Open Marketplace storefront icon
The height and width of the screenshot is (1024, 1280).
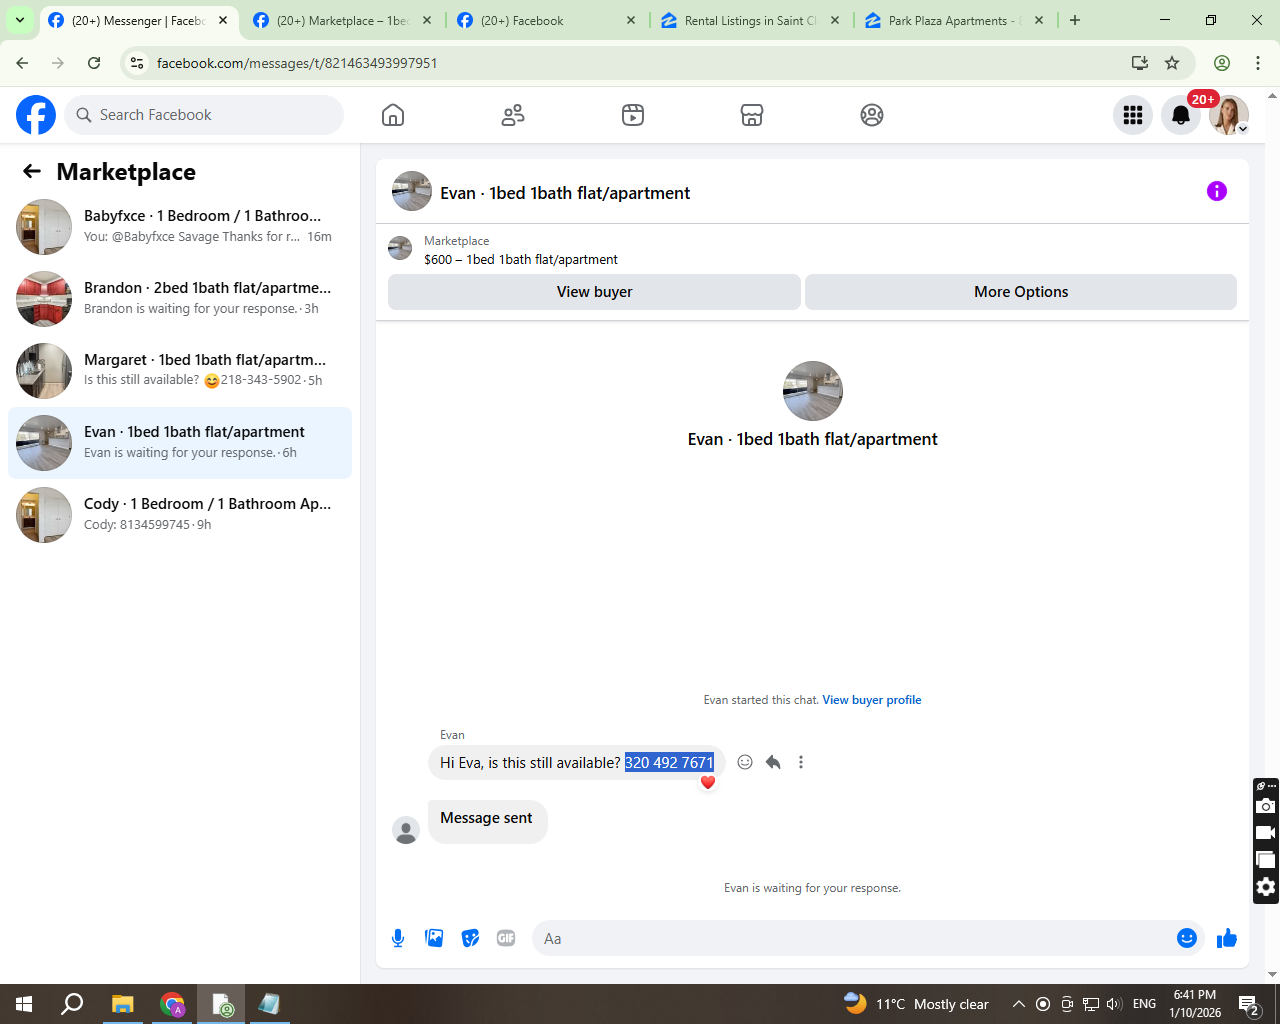[x=752, y=115]
